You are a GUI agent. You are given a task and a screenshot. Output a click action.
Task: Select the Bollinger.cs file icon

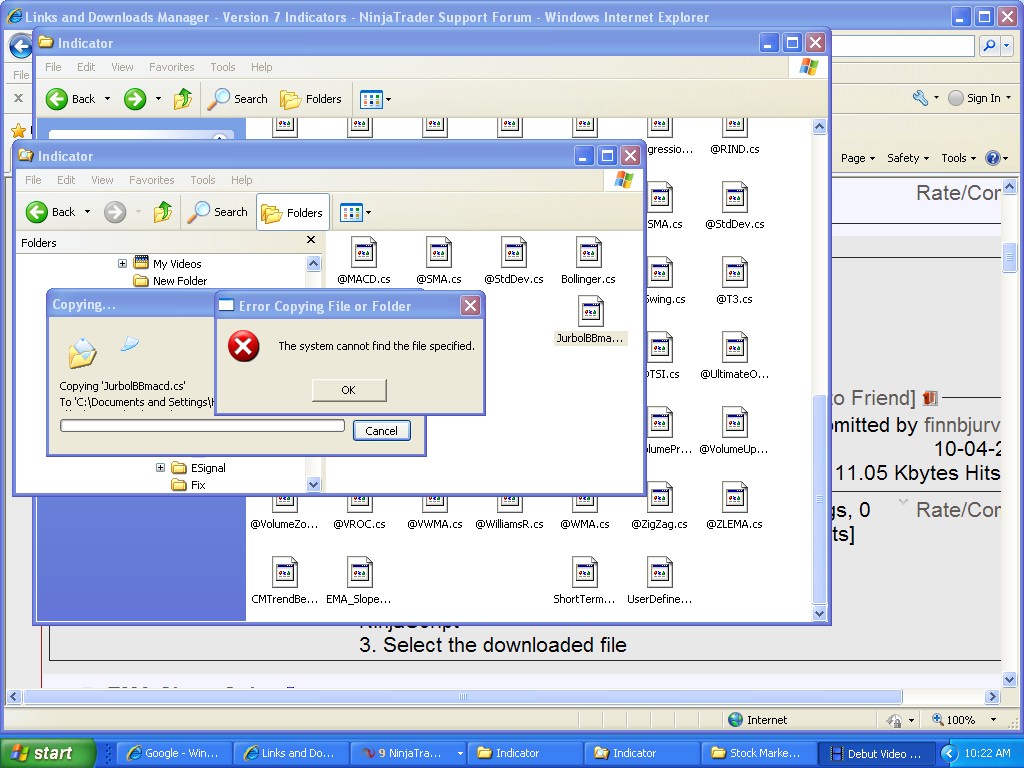[588, 261]
